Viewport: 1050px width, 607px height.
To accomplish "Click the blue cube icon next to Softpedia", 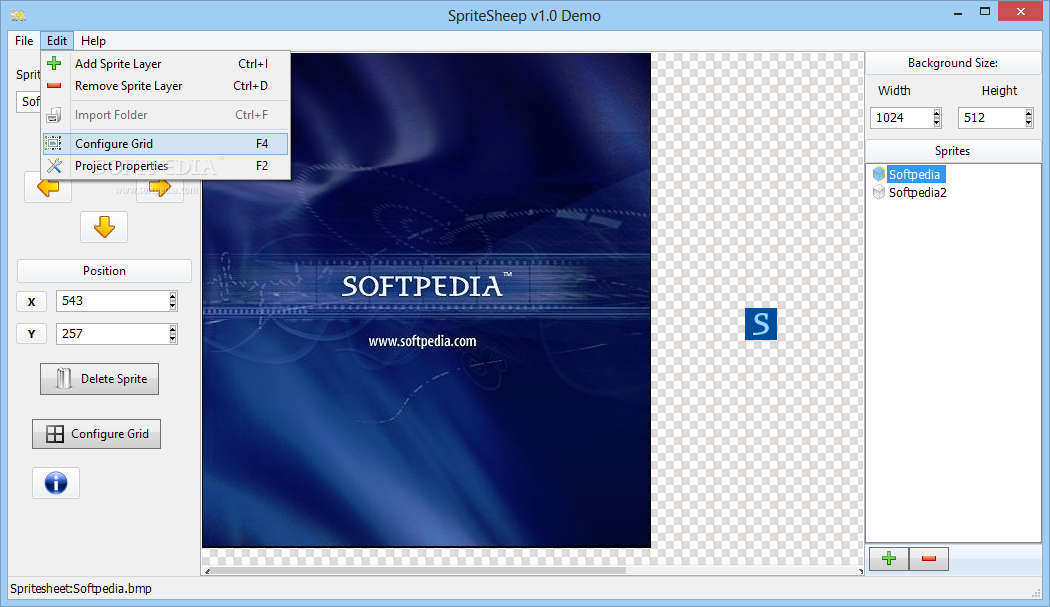I will click(879, 174).
